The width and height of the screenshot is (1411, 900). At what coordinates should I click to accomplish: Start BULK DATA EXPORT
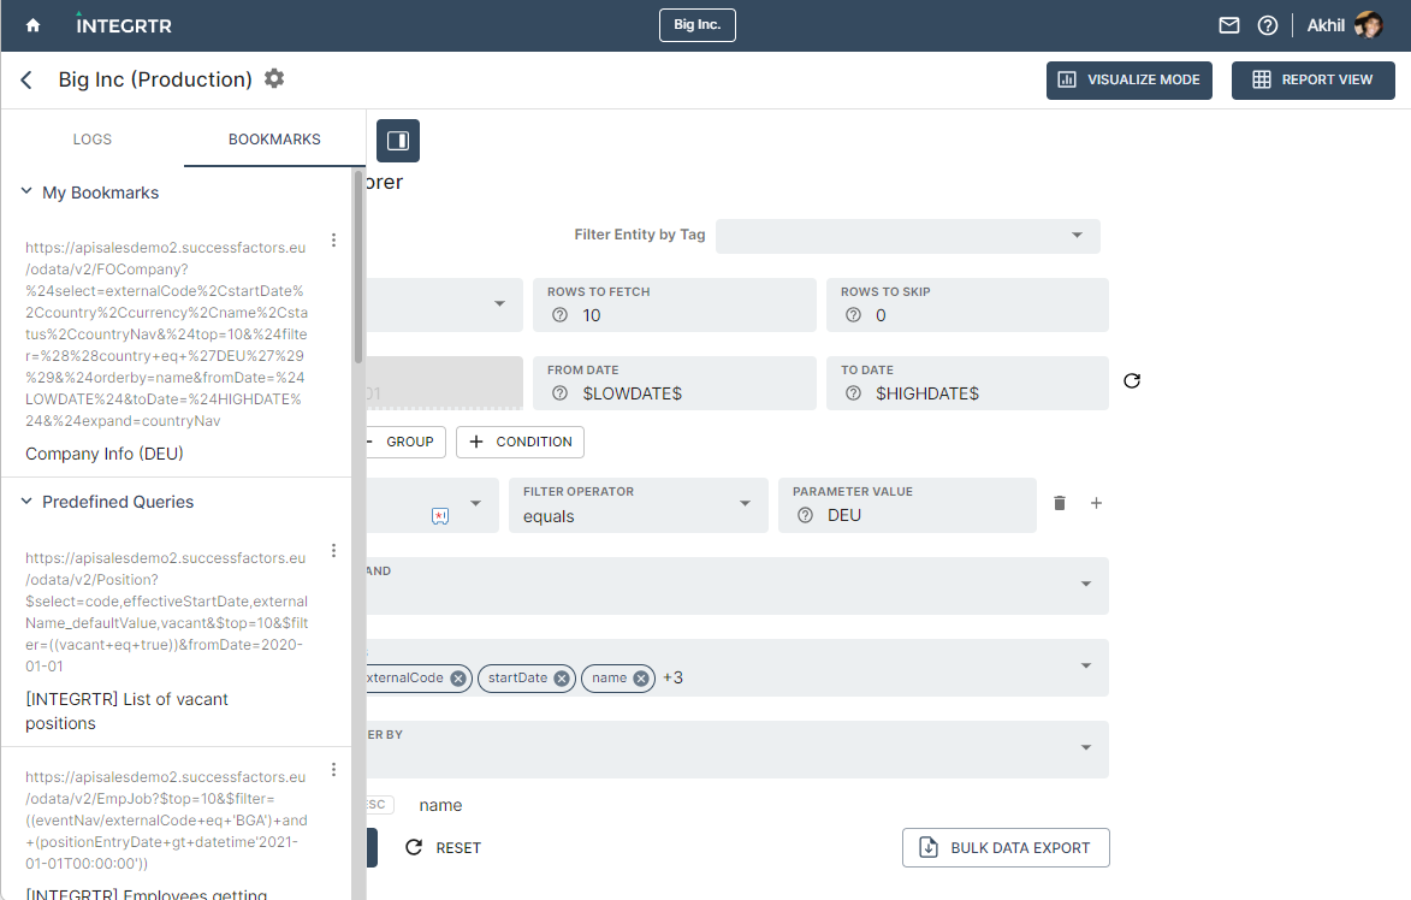[1006, 848]
